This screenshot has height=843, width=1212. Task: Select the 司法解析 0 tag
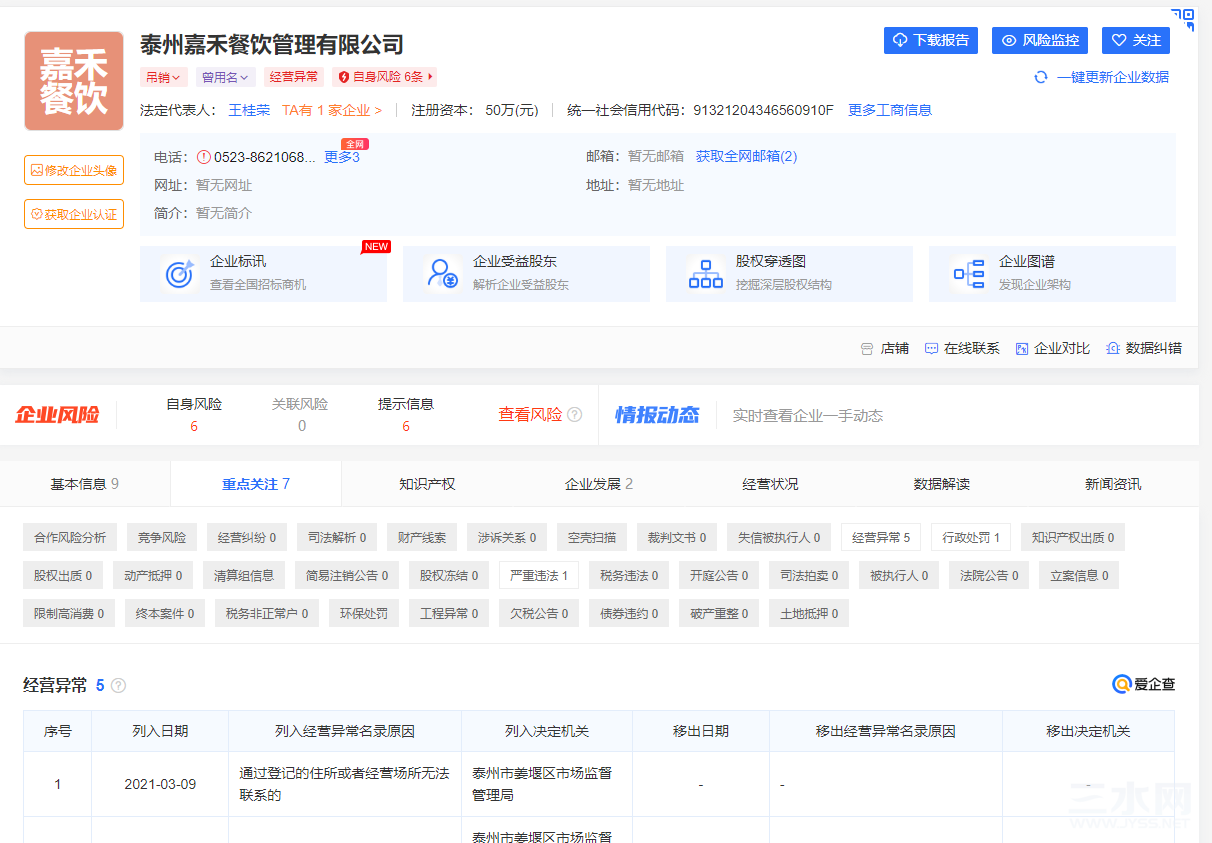click(x=337, y=537)
